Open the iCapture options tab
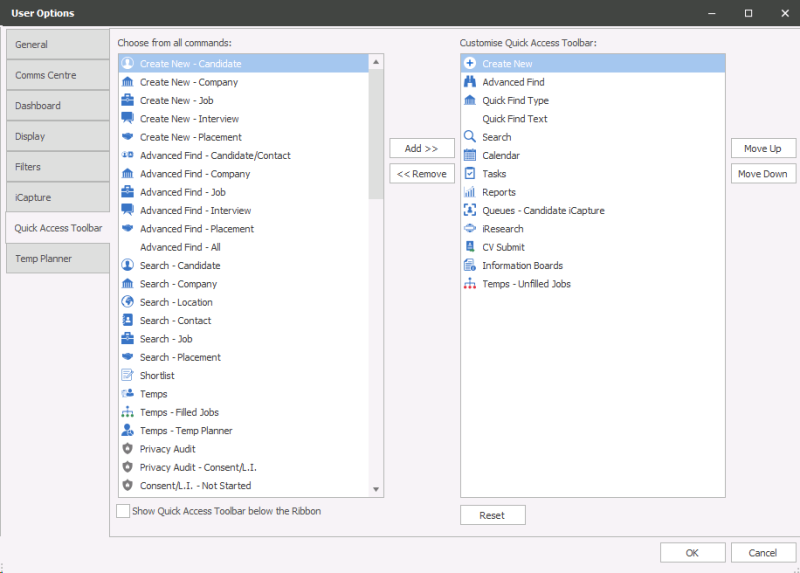Image resolution: width=800 pixels, height=573 pixels. tap(56, 197)
